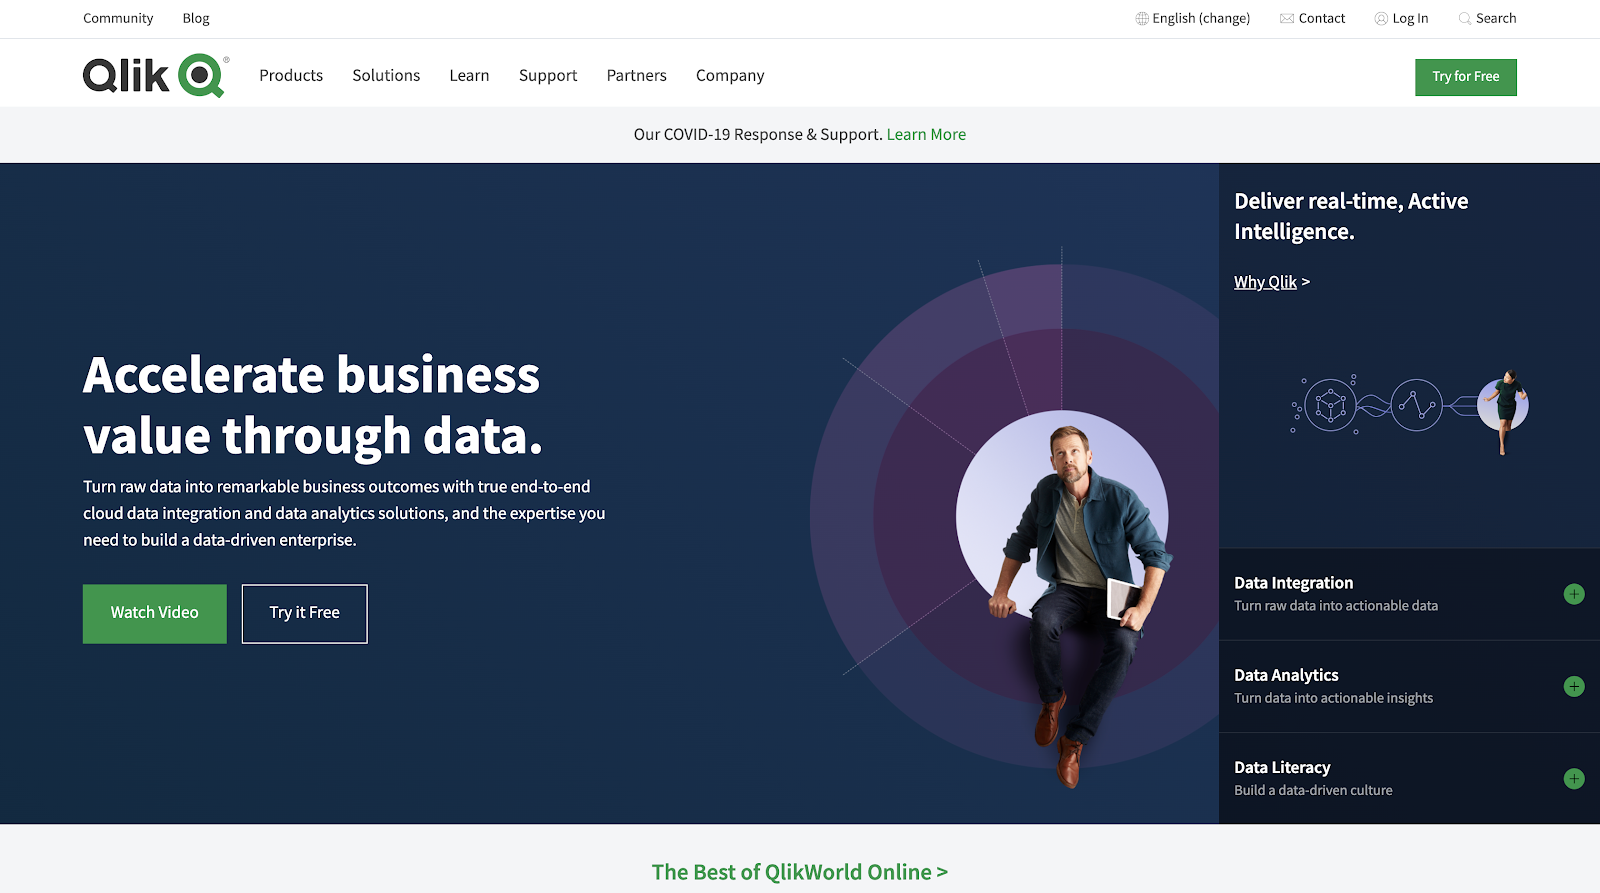Expand Data Literacy with plus icon
The height and width of the screenshot is (893, 1600).
(1574, 778)
